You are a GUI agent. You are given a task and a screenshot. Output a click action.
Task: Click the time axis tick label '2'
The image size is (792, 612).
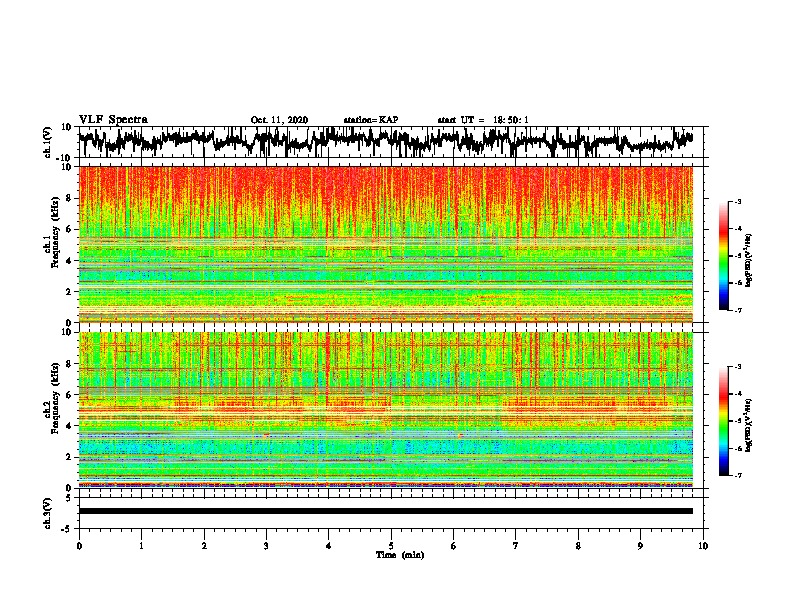204,546
